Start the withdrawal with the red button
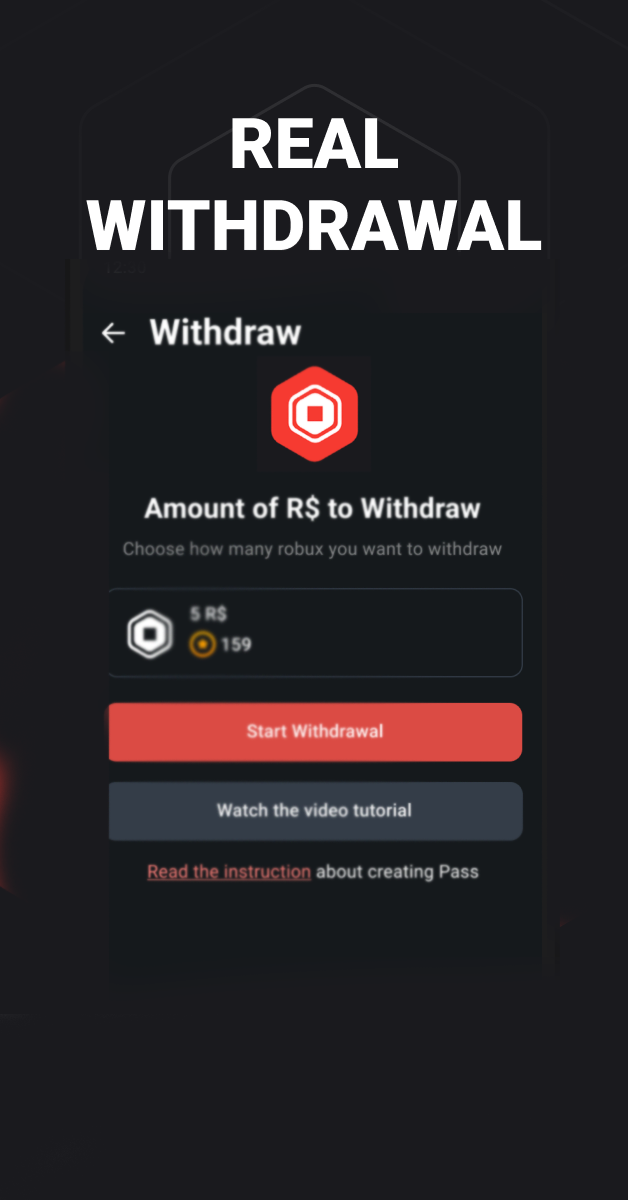This screenshot has height=1200, width=628. coord(315,732)
